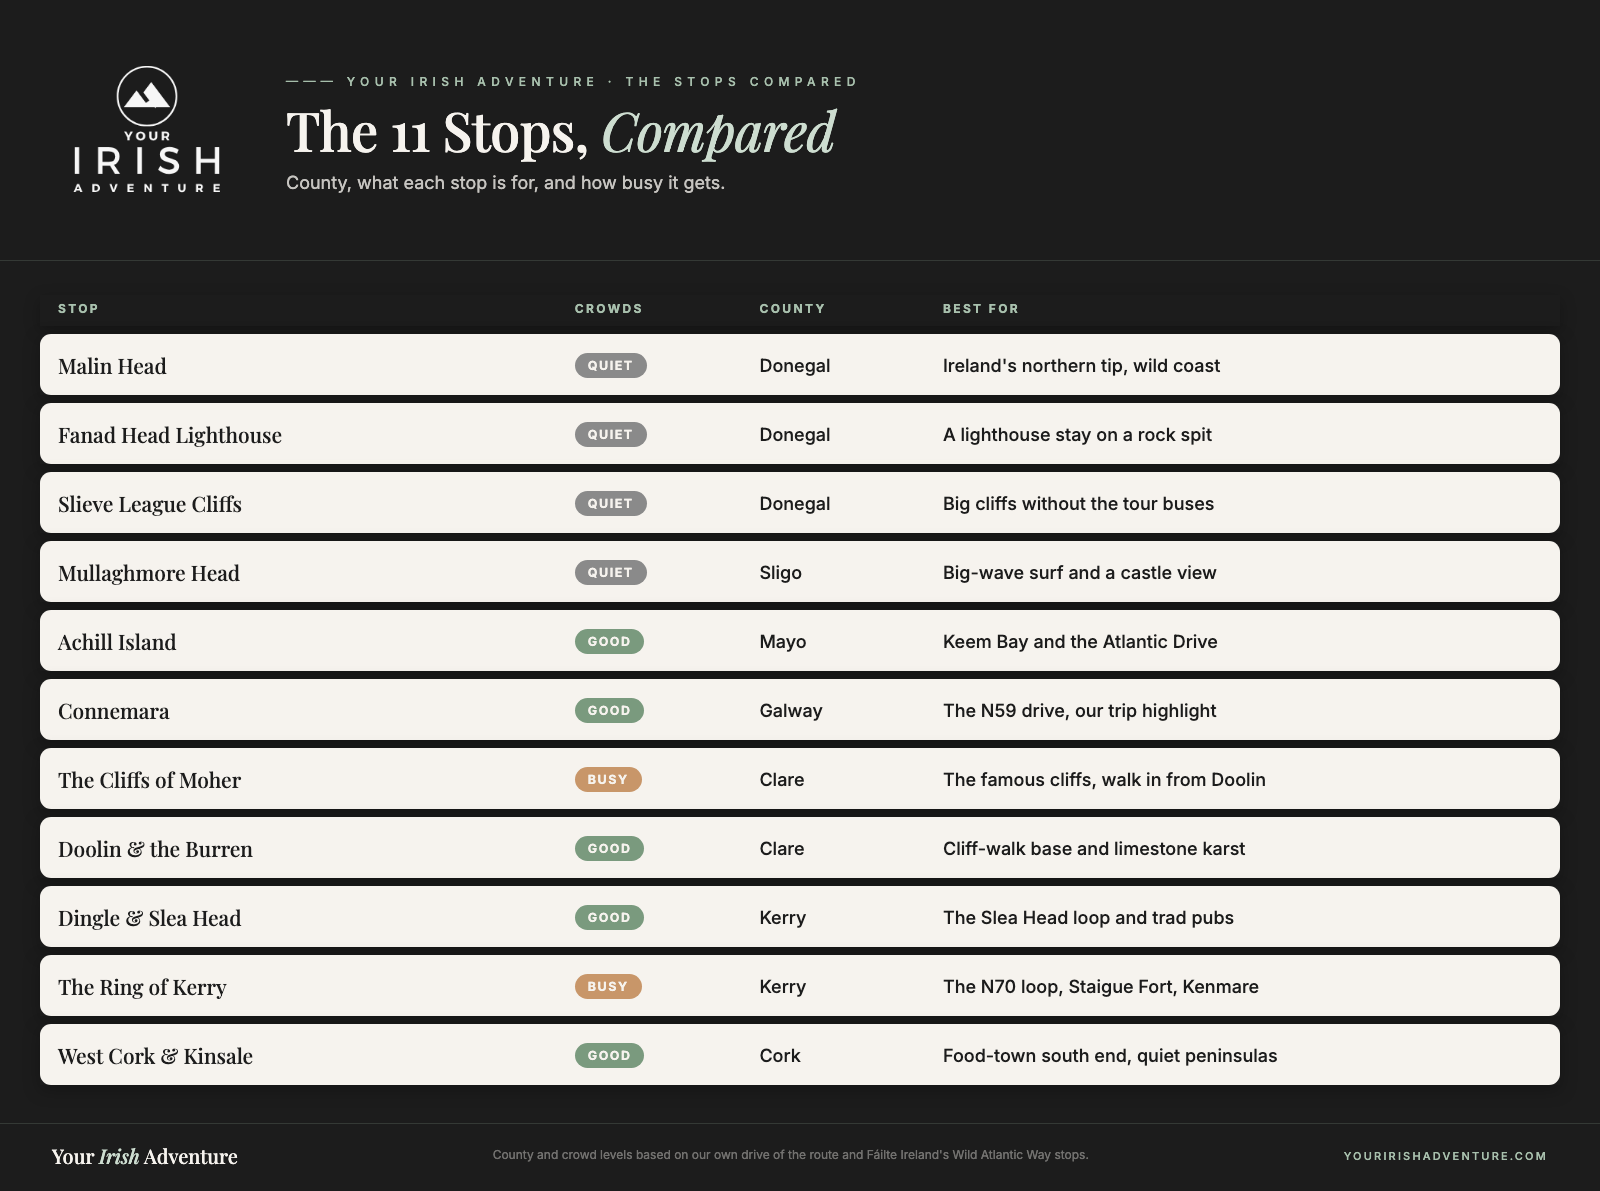Click the mountain logo icon
The image size is (1600, 1191).
pyautogui.click(x=147, y=96)
